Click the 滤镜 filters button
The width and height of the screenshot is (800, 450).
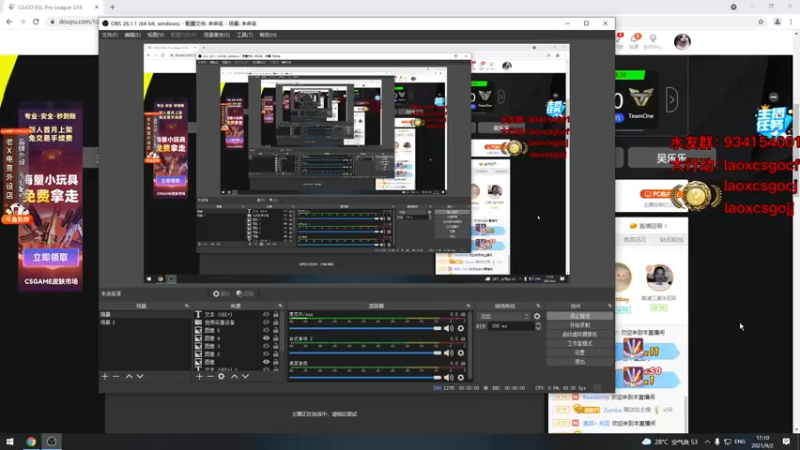(x=245, y=293)
